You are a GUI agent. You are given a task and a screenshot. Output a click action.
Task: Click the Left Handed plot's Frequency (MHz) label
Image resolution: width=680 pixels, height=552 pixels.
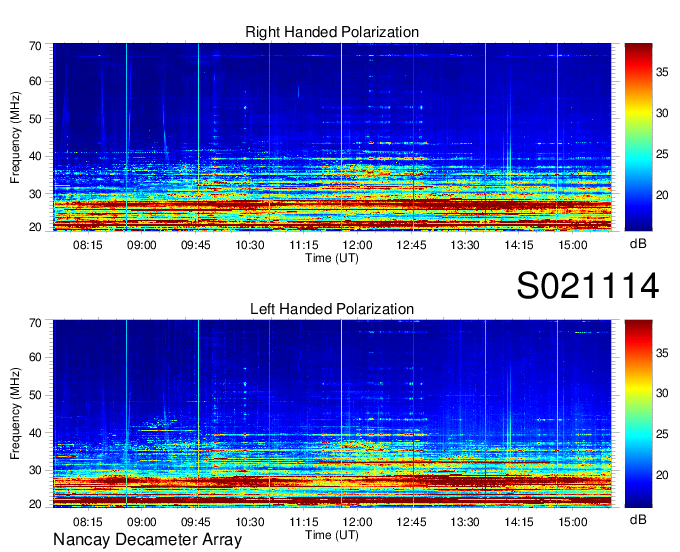[15, 414]
